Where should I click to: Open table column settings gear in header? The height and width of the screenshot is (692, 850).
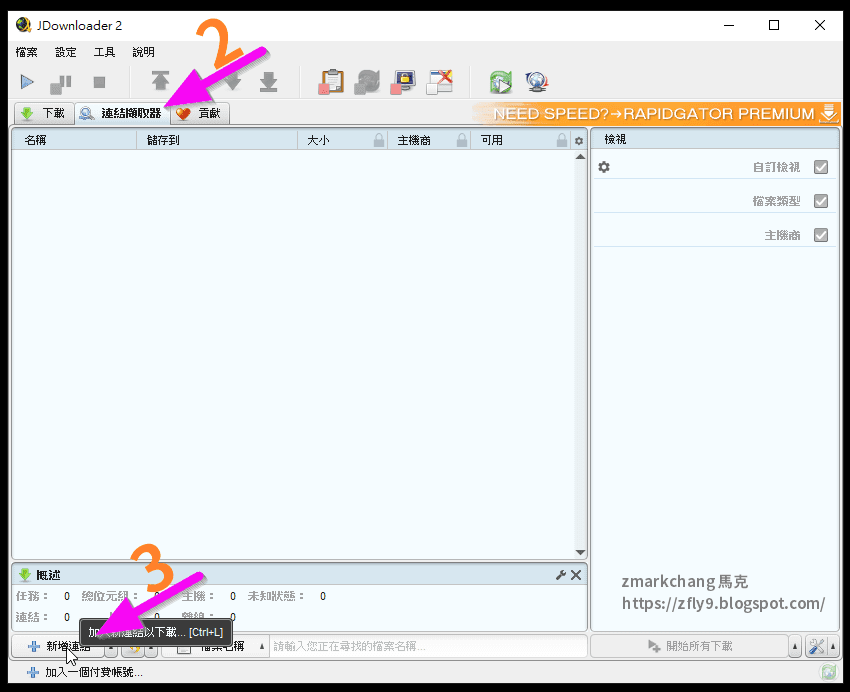click(579, 141)
